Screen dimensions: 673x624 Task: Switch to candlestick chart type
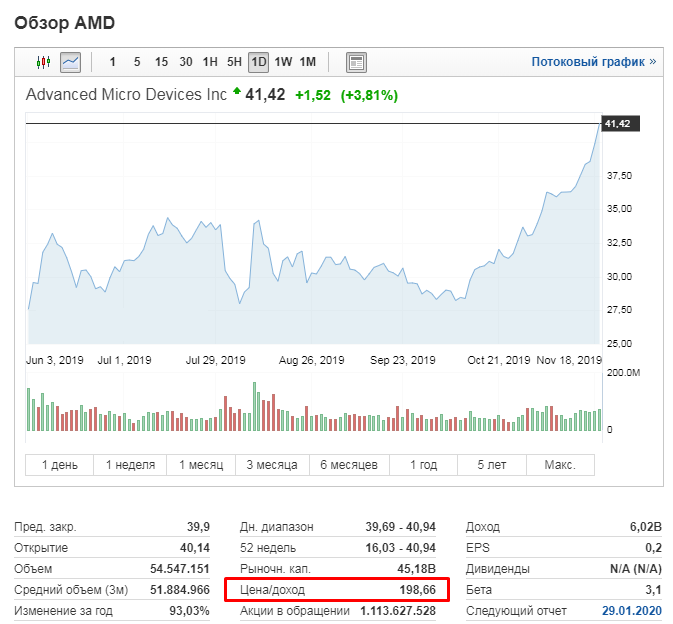click(43, 62)
